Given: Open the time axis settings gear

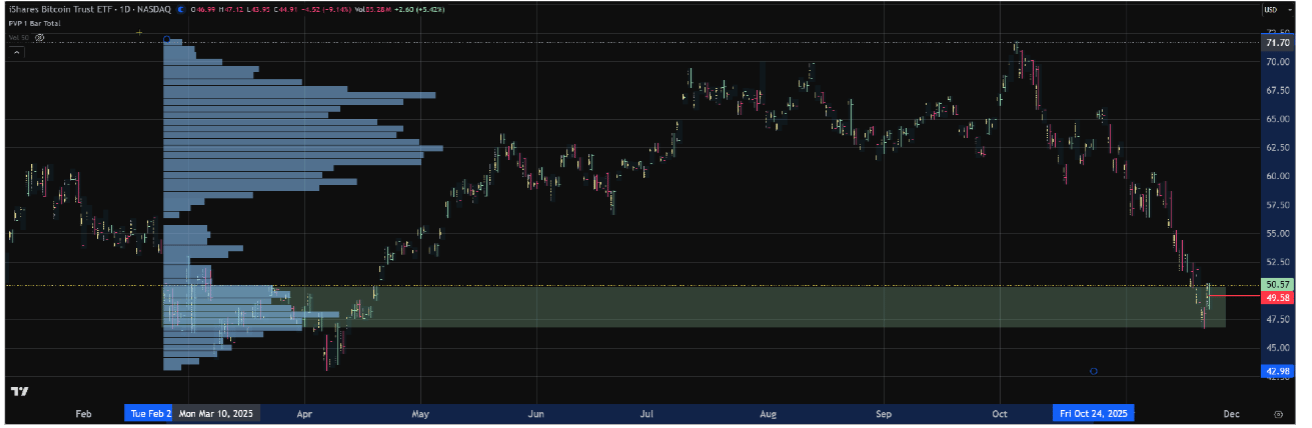Looking at the screenshot, I should [1278, 413].
